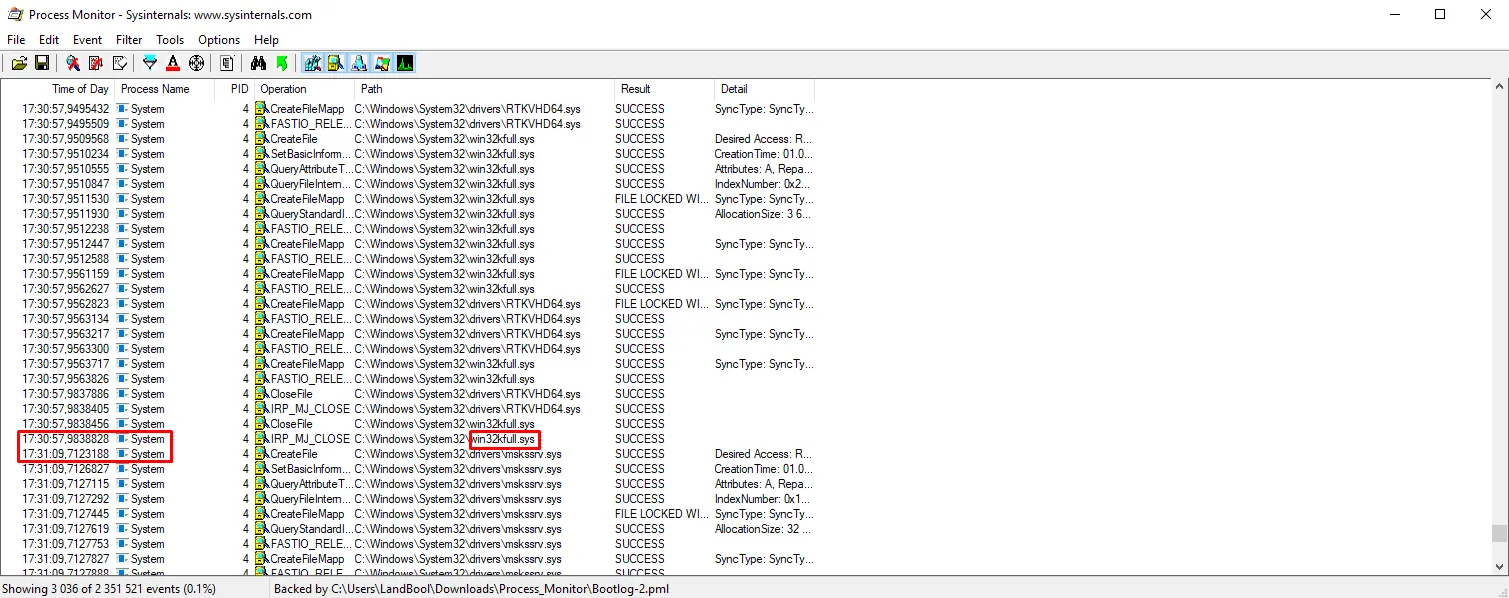The height and width of the screenshot is (598, 1509).
Task: Click the Operation column header
Action: (304, 89)
